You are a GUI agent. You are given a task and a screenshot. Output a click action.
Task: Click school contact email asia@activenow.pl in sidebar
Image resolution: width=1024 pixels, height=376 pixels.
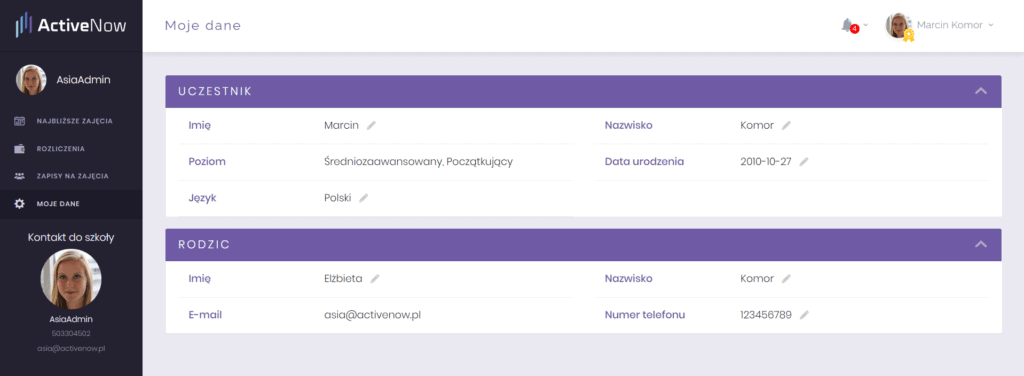click(x=71, y=349)
